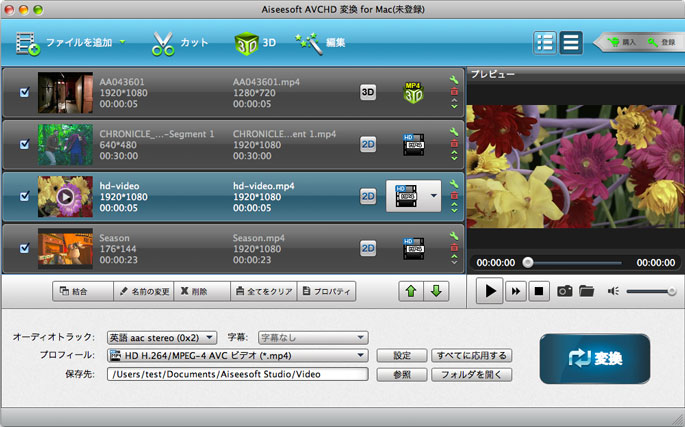Expand the Add File dropdown arrow
The height and width of the screenshot is (427, 685).
click(x=122, y=42)
